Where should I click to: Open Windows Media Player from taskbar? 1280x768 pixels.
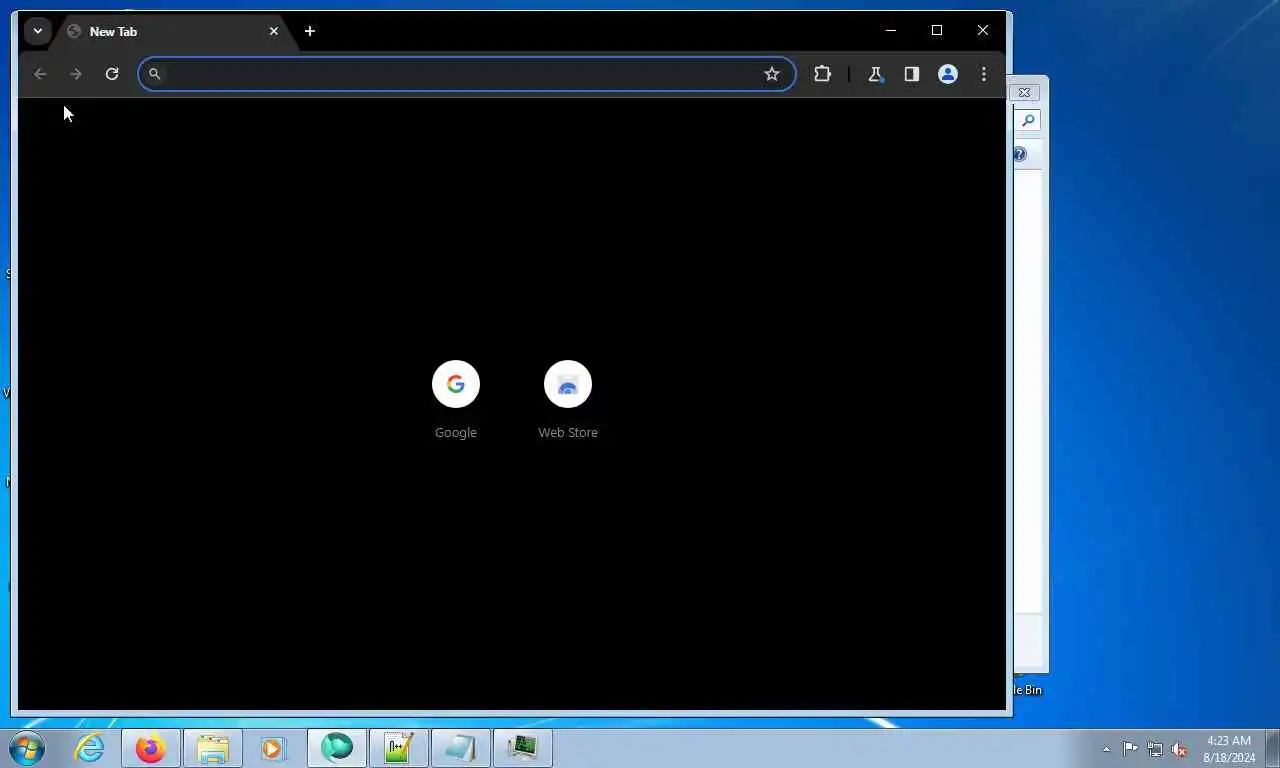pyautogui.click(x=274, y=748)
